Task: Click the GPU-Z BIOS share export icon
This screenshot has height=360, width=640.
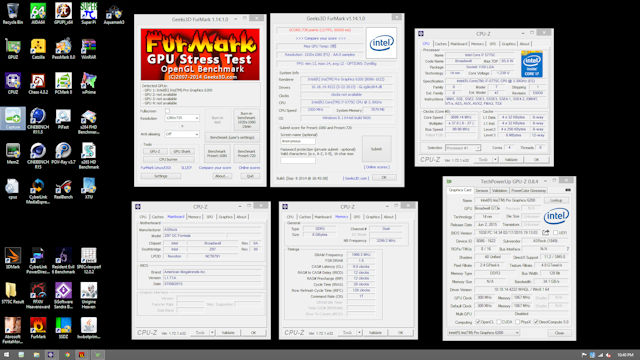Action: coord(545,233)
